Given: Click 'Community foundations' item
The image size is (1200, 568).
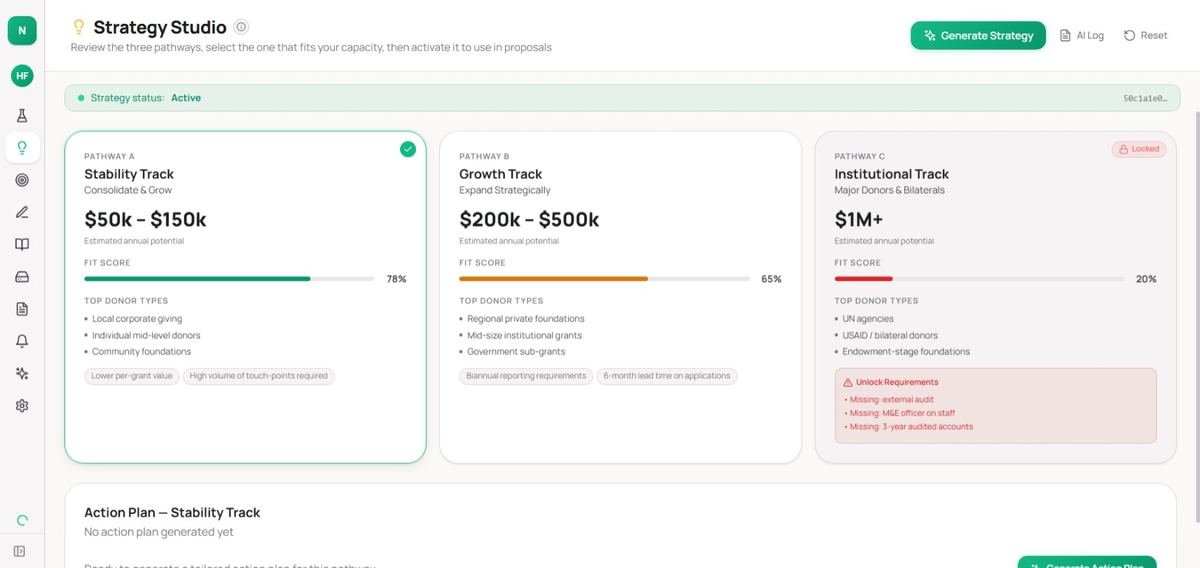Looking at the screenshot, I should tap(141, 351).
